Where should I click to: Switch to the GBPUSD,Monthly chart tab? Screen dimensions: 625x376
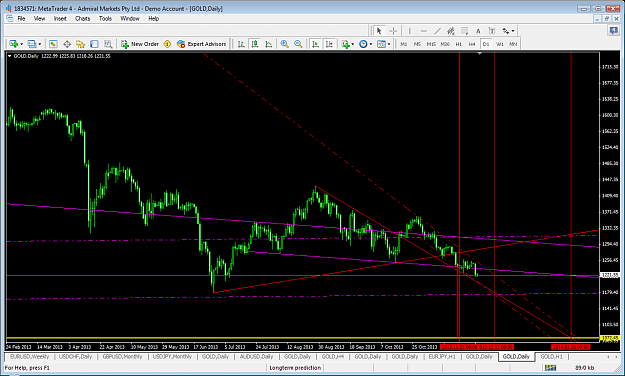click(122, 356)
